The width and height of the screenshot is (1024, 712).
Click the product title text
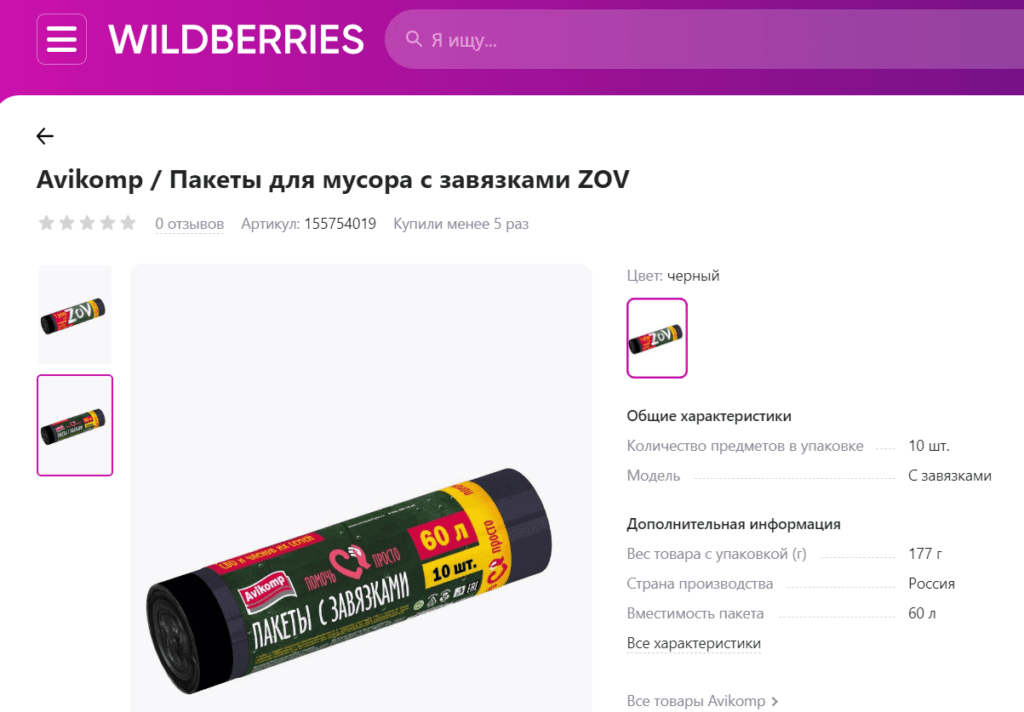coord(333,179)
